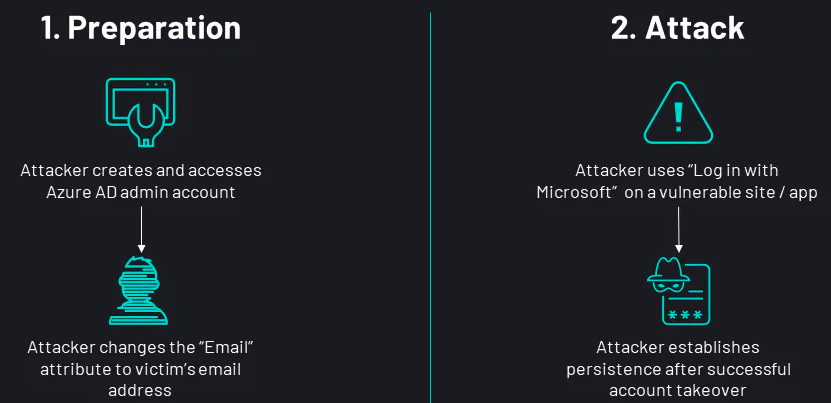
Task: Click "Azure AD admin account" text
Action: 141,192
